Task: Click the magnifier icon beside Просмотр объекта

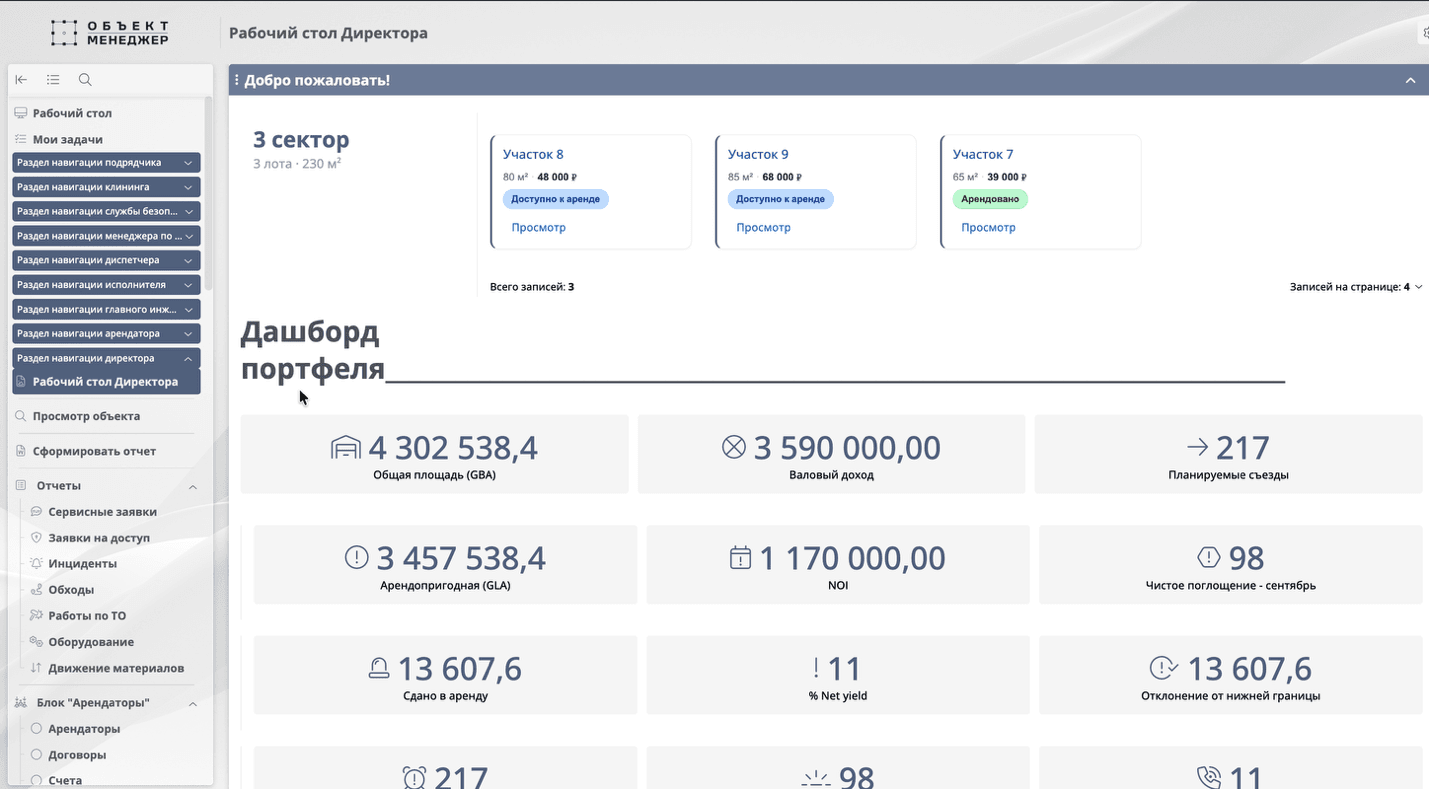Action: pos(20,416)
